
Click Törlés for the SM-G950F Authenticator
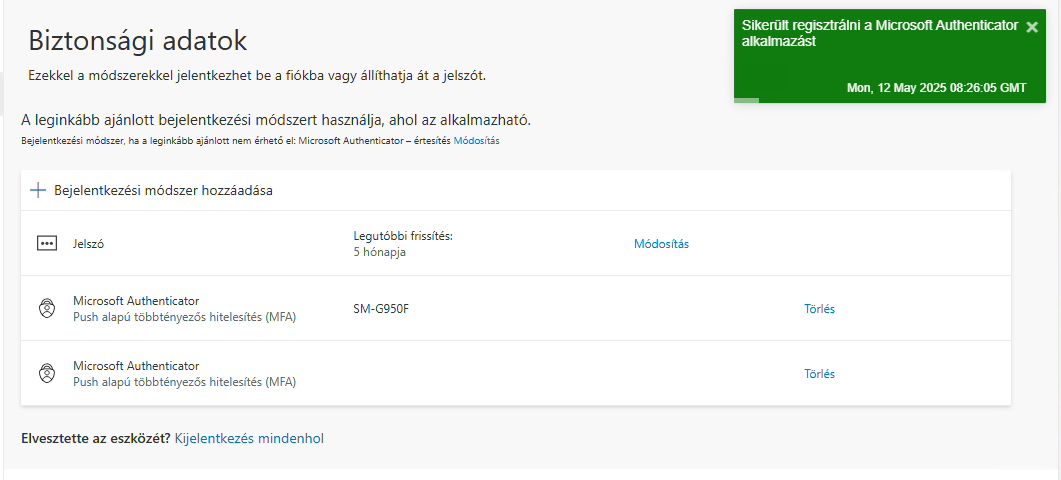pyautogui.click(x=819, y=309)
